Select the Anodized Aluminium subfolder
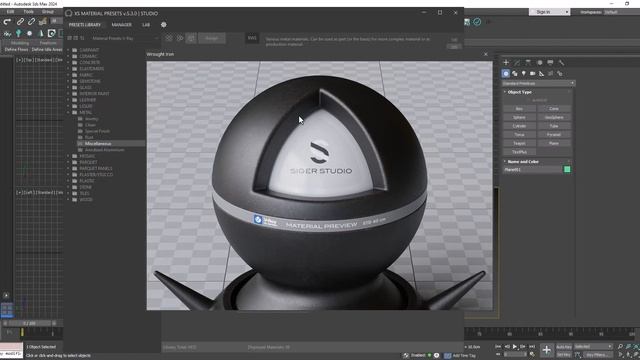The width and height of the screenshot is (640, 360). (104, 150)
